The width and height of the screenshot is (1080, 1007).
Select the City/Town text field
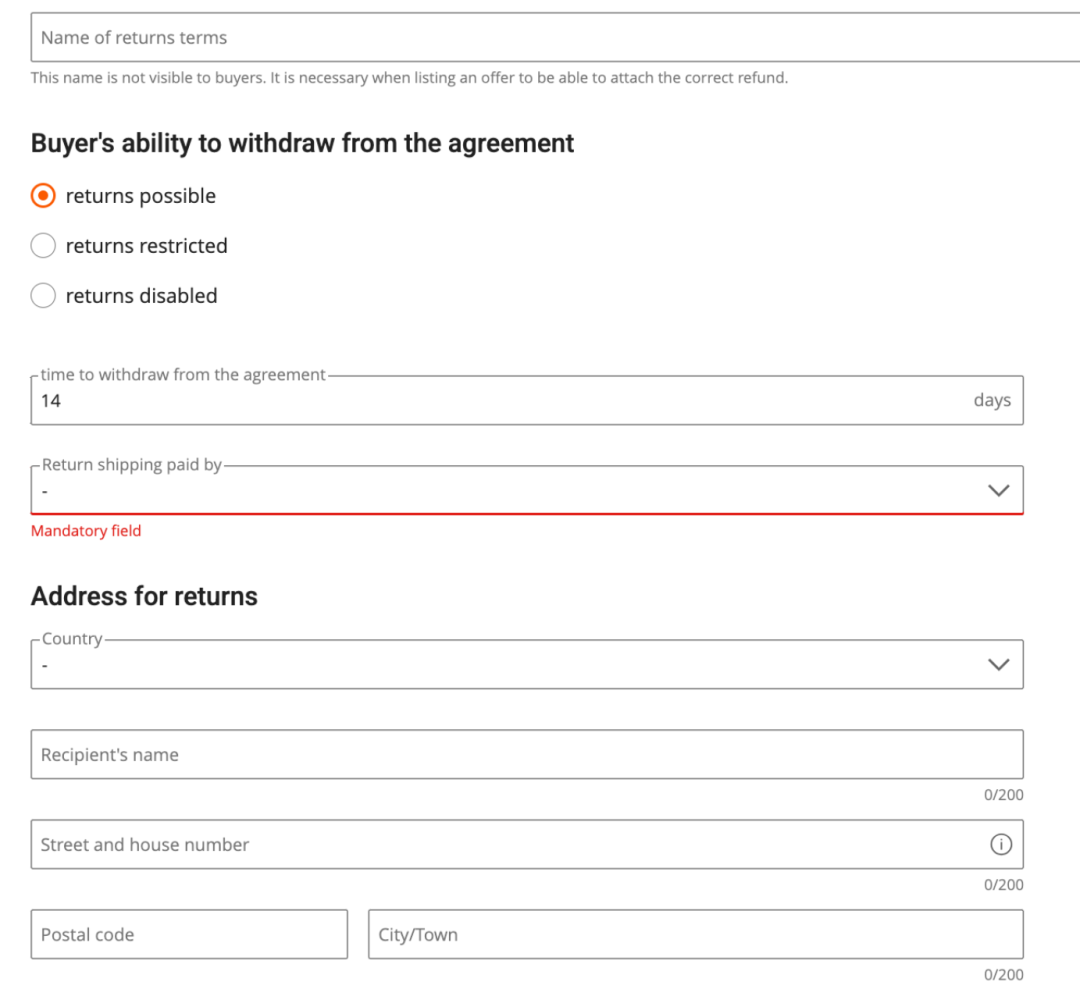[x=695, y=935]
